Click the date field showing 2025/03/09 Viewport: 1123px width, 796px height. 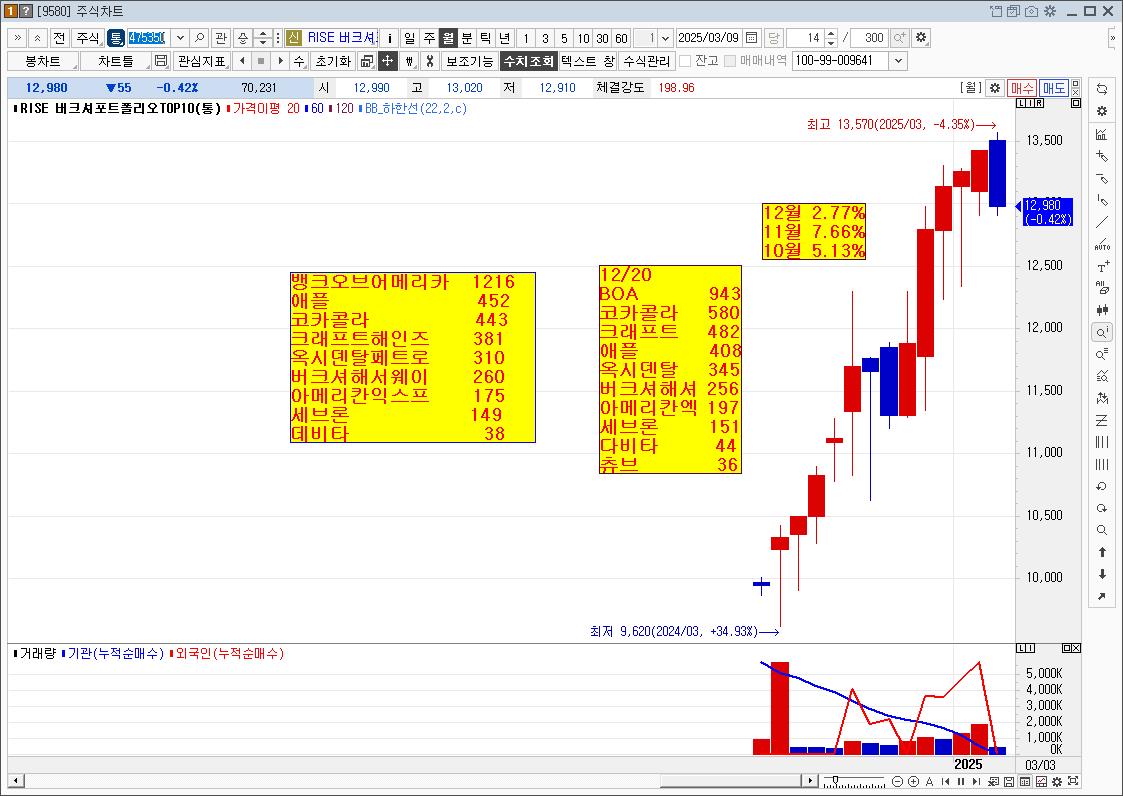708,38
